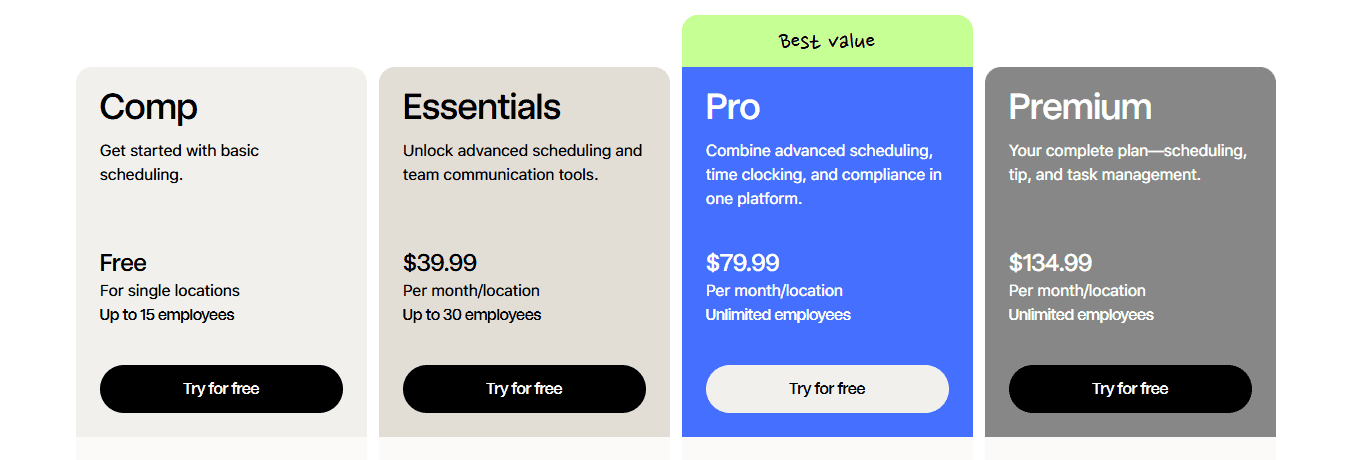Click the Premium plan title
This screenshot has height=460, width=1347.
pos(1080,107)
